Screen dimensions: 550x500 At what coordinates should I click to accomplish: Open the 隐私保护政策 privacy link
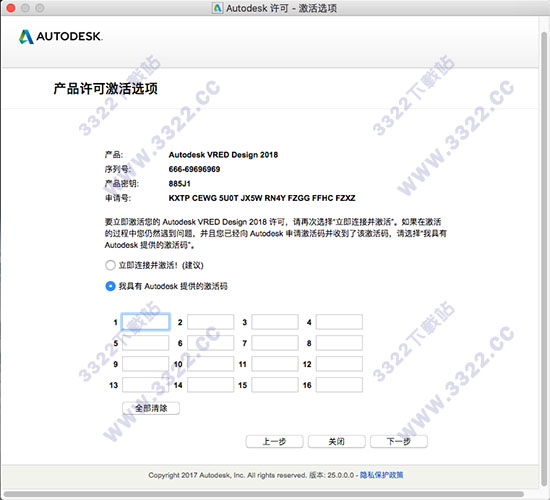[x=382, y=475]
